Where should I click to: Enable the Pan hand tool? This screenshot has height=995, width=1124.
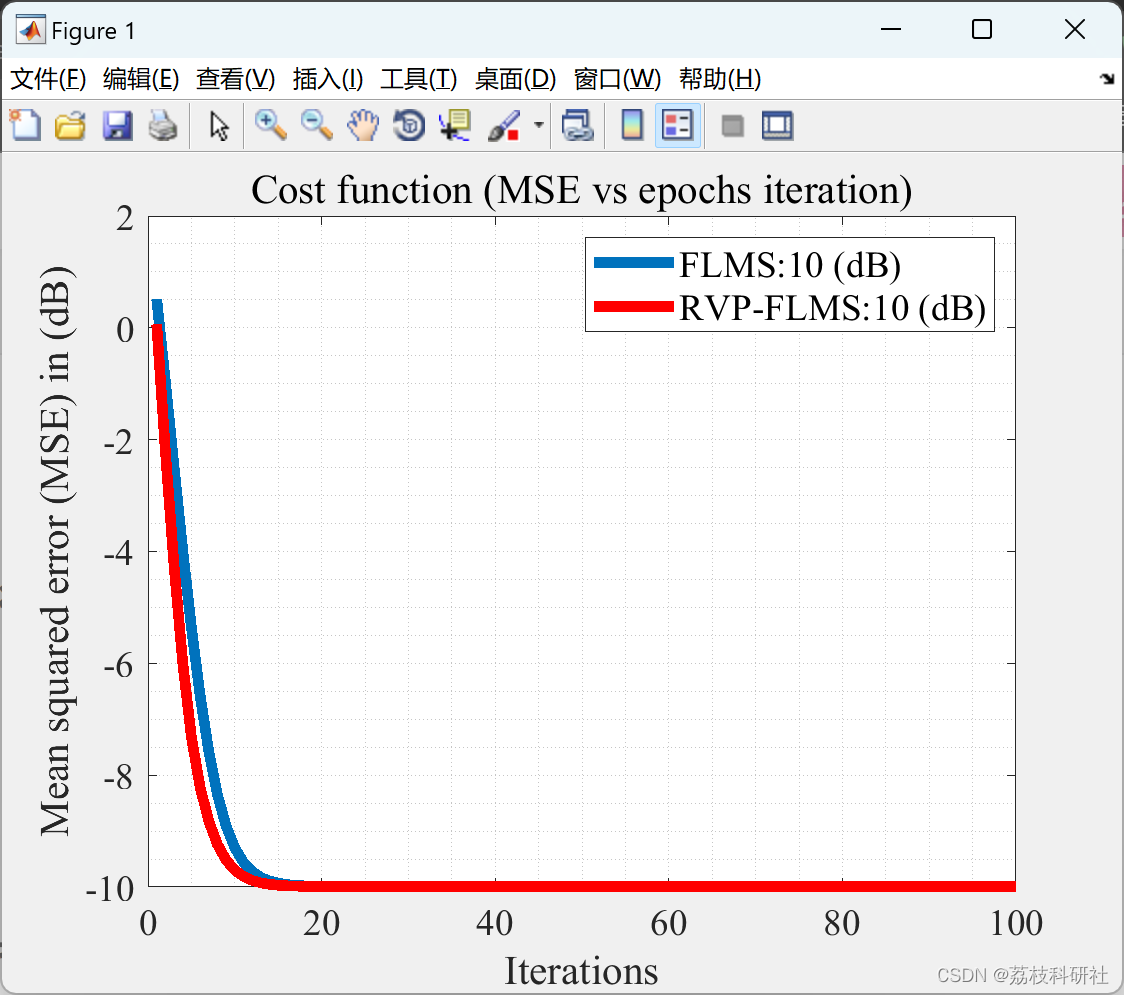[x=363, y=125]
